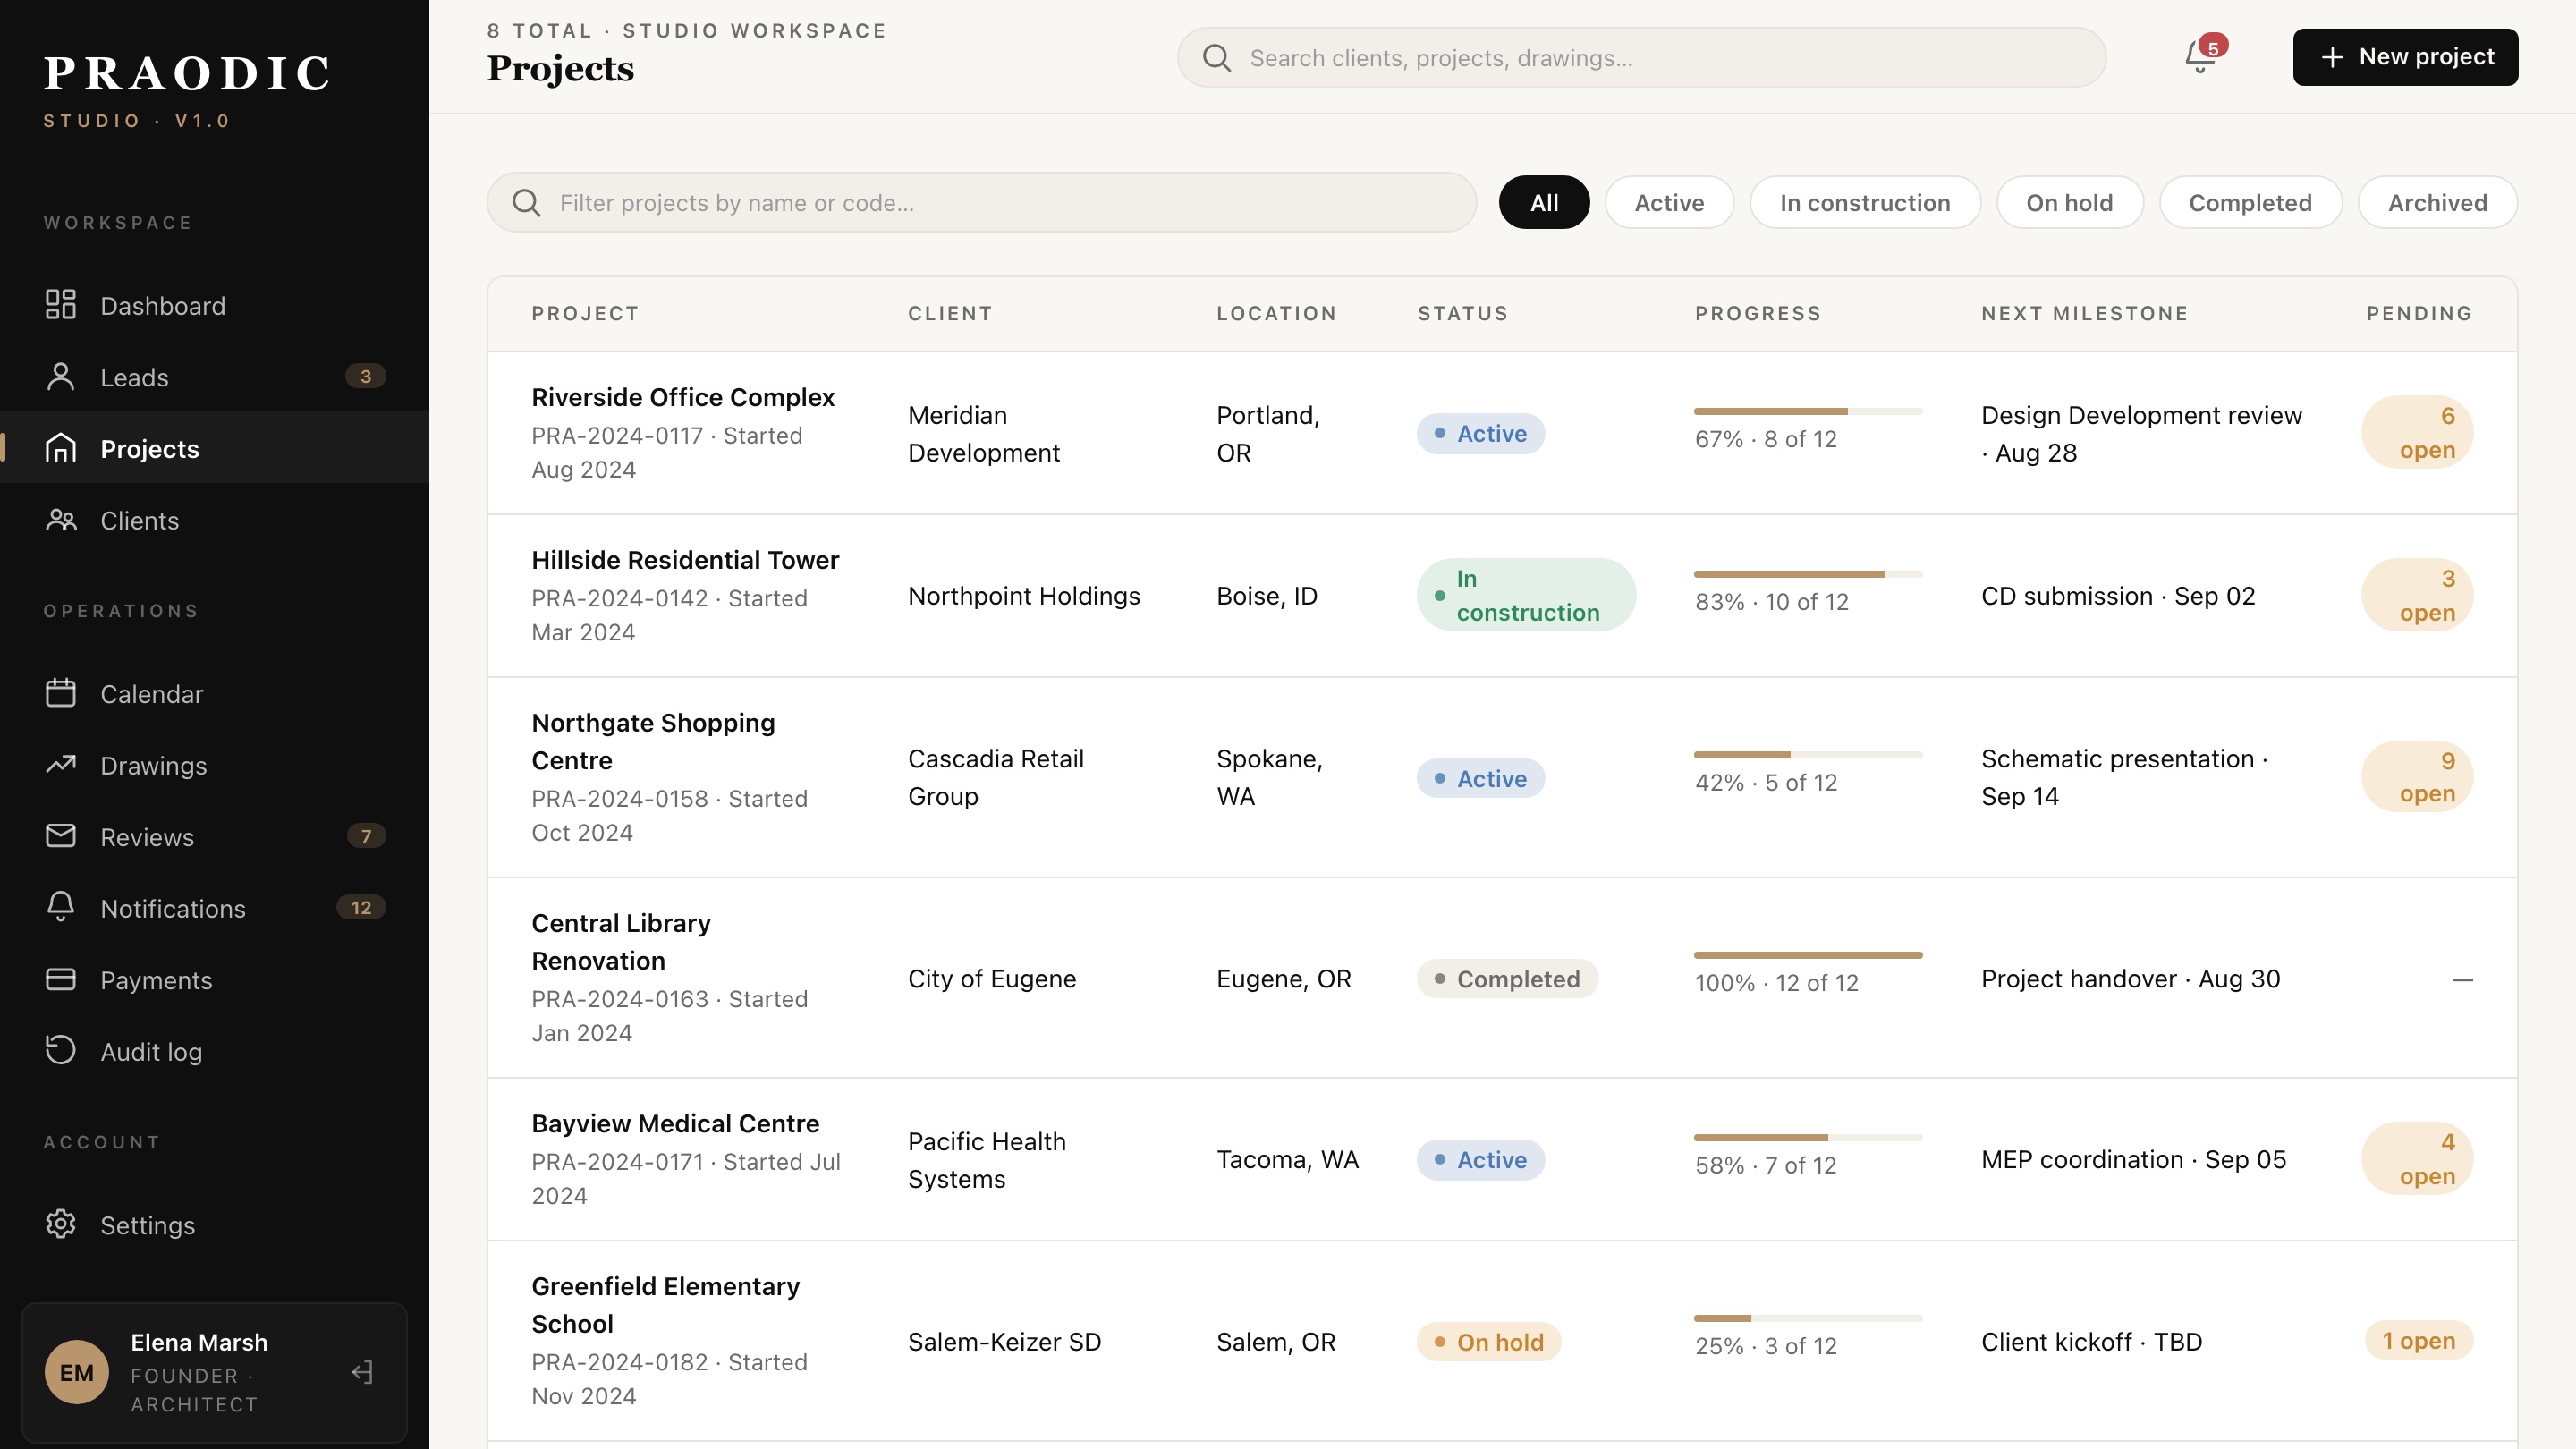Open Bayview Medical Centre project

675,1123
